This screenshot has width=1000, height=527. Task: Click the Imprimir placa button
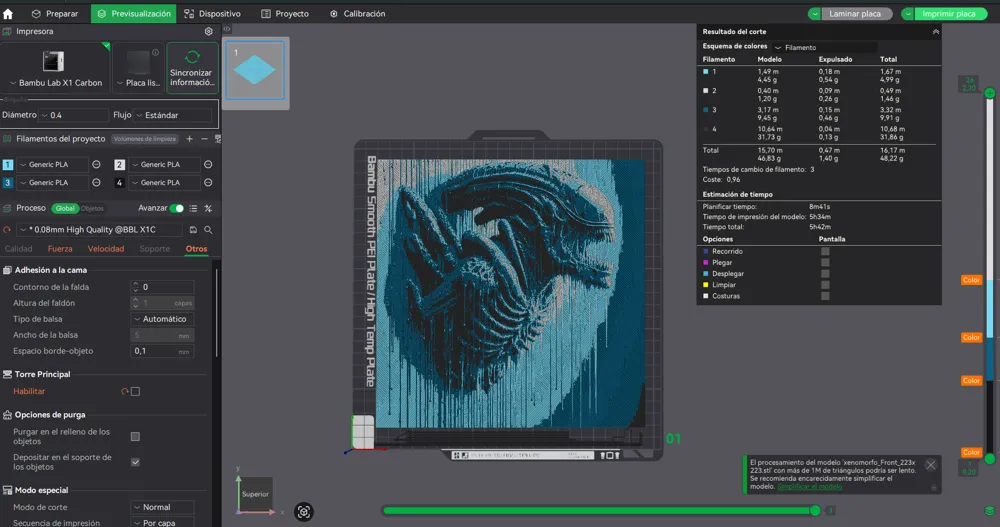pyautogui.click(x=949, y=13)
